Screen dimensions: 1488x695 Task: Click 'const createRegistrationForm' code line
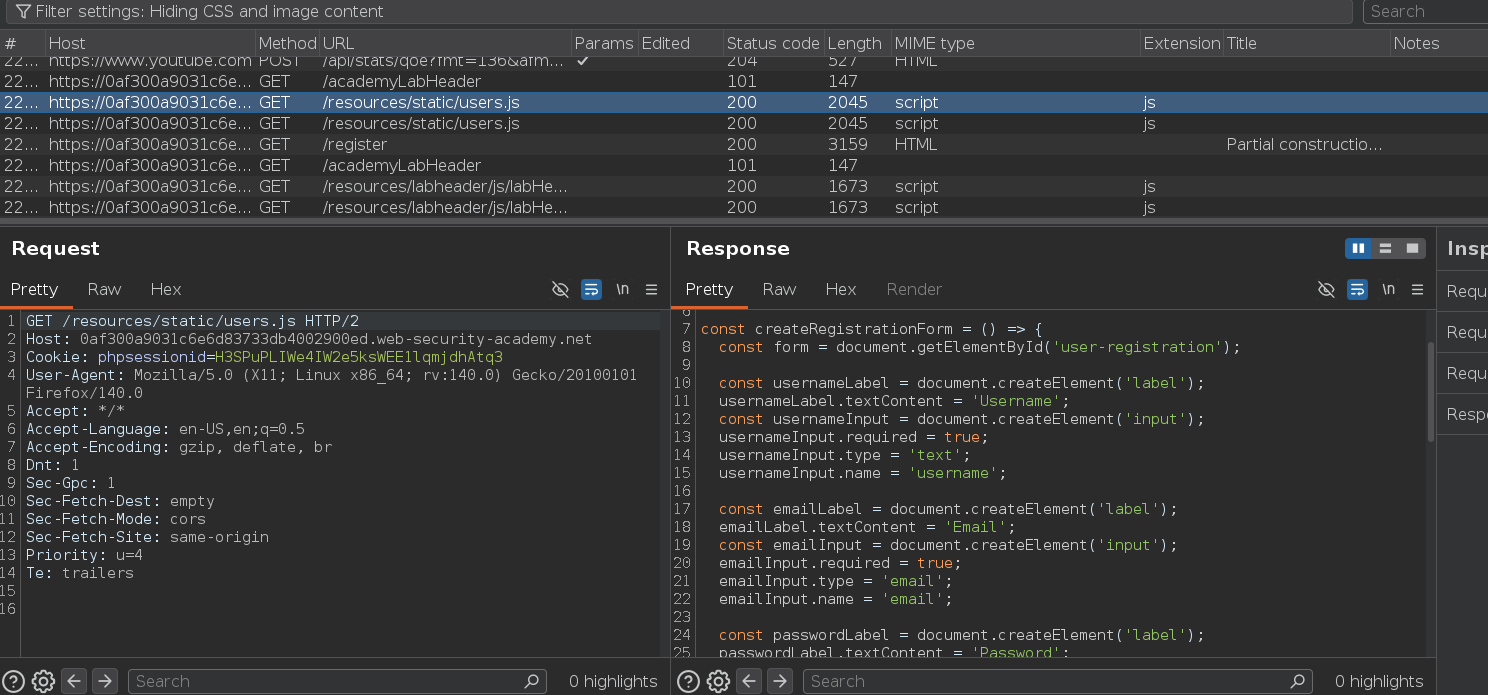[872, 329]
